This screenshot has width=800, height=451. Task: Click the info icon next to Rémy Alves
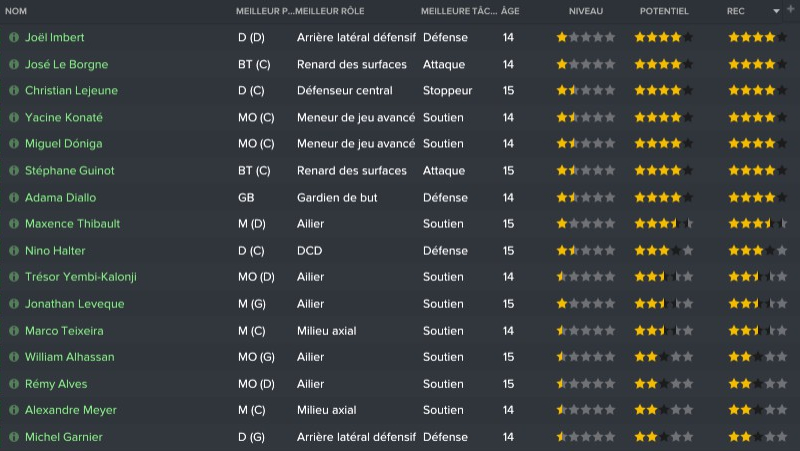point(13,383)
